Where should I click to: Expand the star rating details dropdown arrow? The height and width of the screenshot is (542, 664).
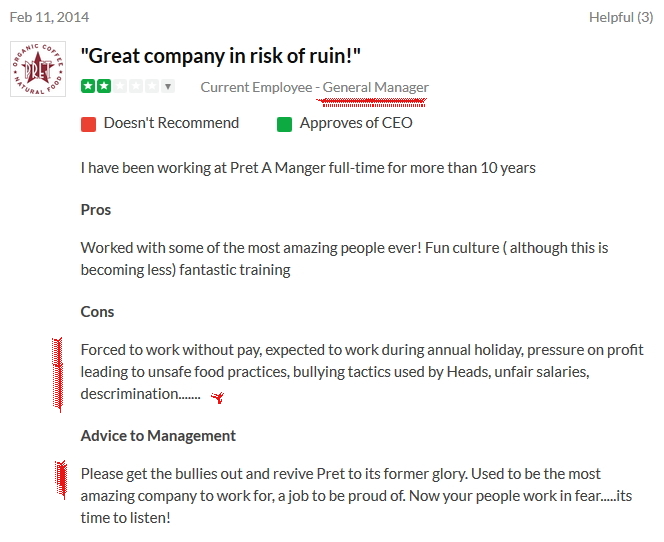[x=168, y=87]
